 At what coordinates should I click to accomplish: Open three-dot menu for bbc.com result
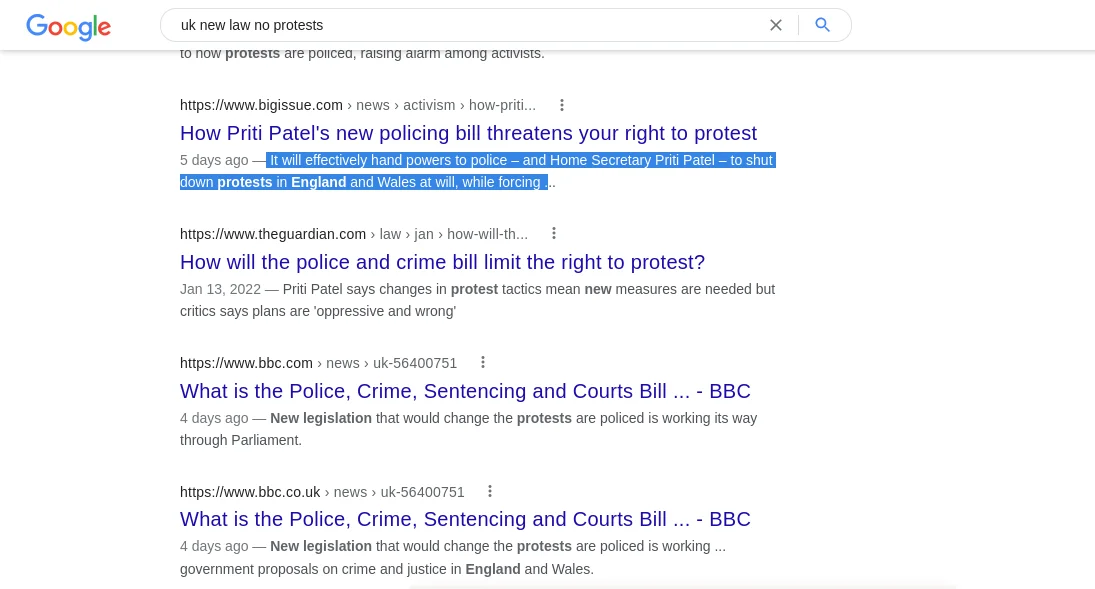[x=483, y=363]
